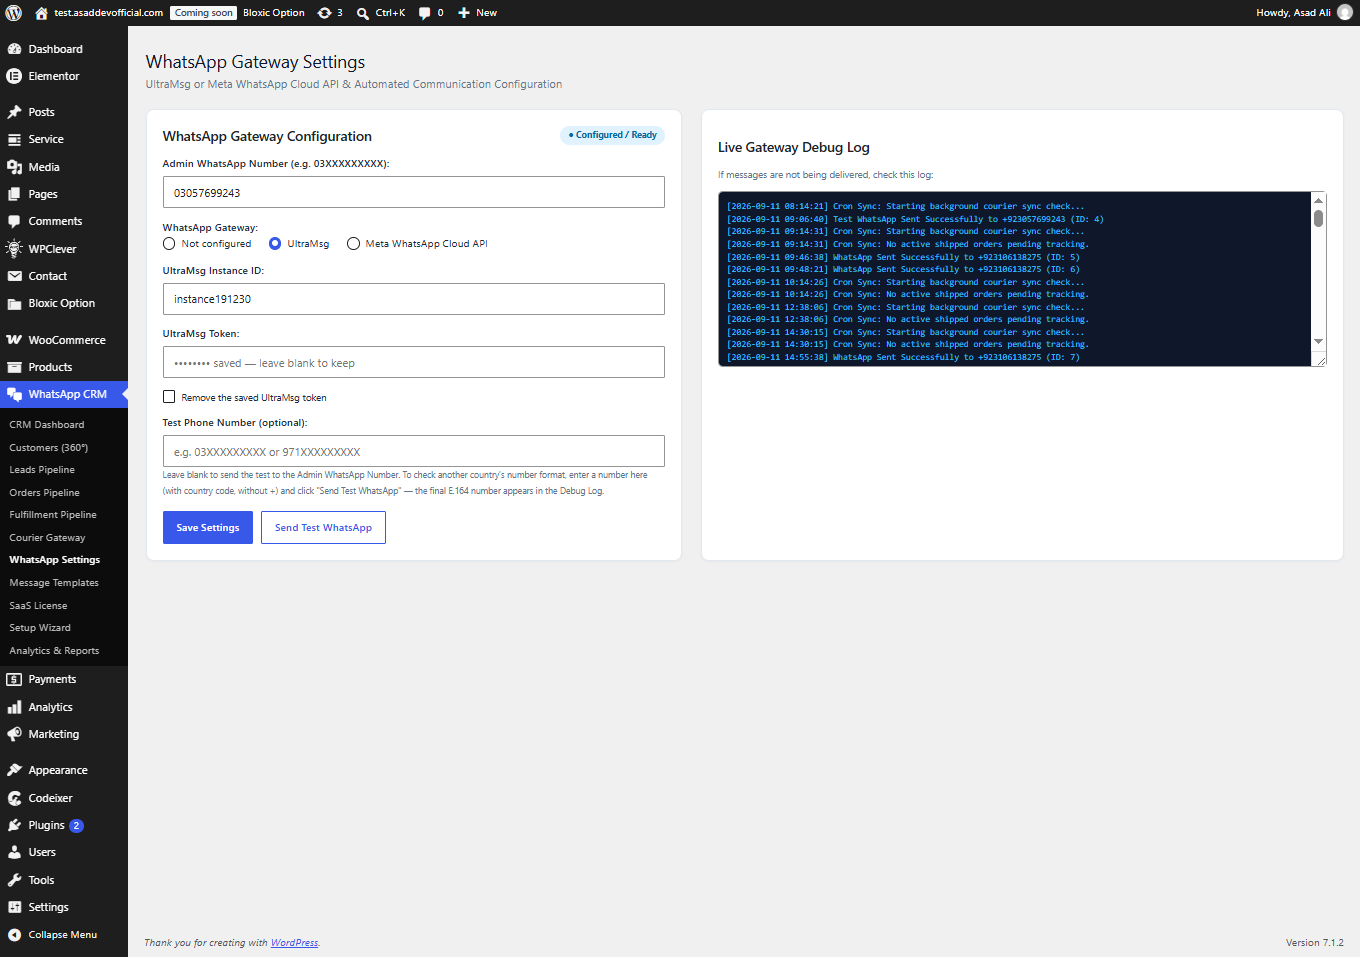Viewport: 1360px width, 957px height.
Task: Click the Payments icon in sidebar
Action: tap(14, 679)
